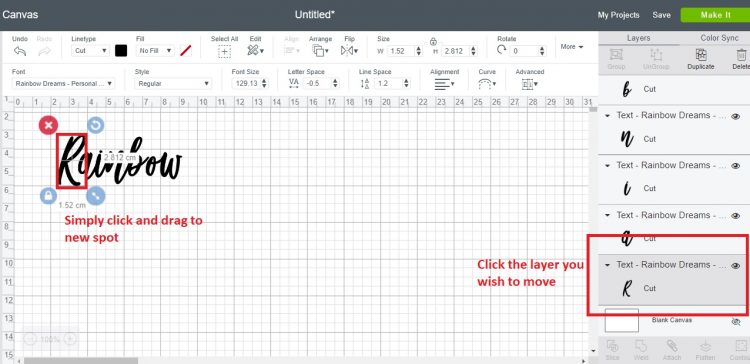This screenshot has height=364, width=750.
Task: Open the Canvas menu
Action: [x=20, y=14]
